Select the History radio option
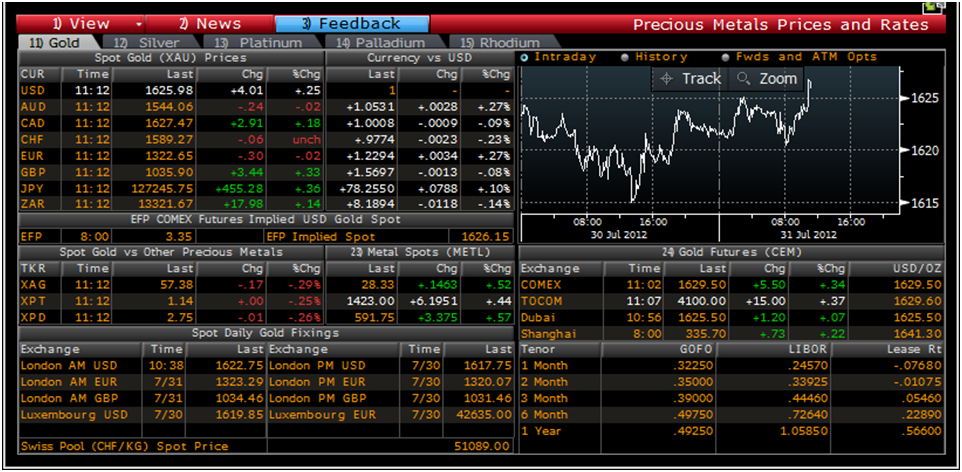The width and height of the screenshot is (962, 472). tap(626, 58)
